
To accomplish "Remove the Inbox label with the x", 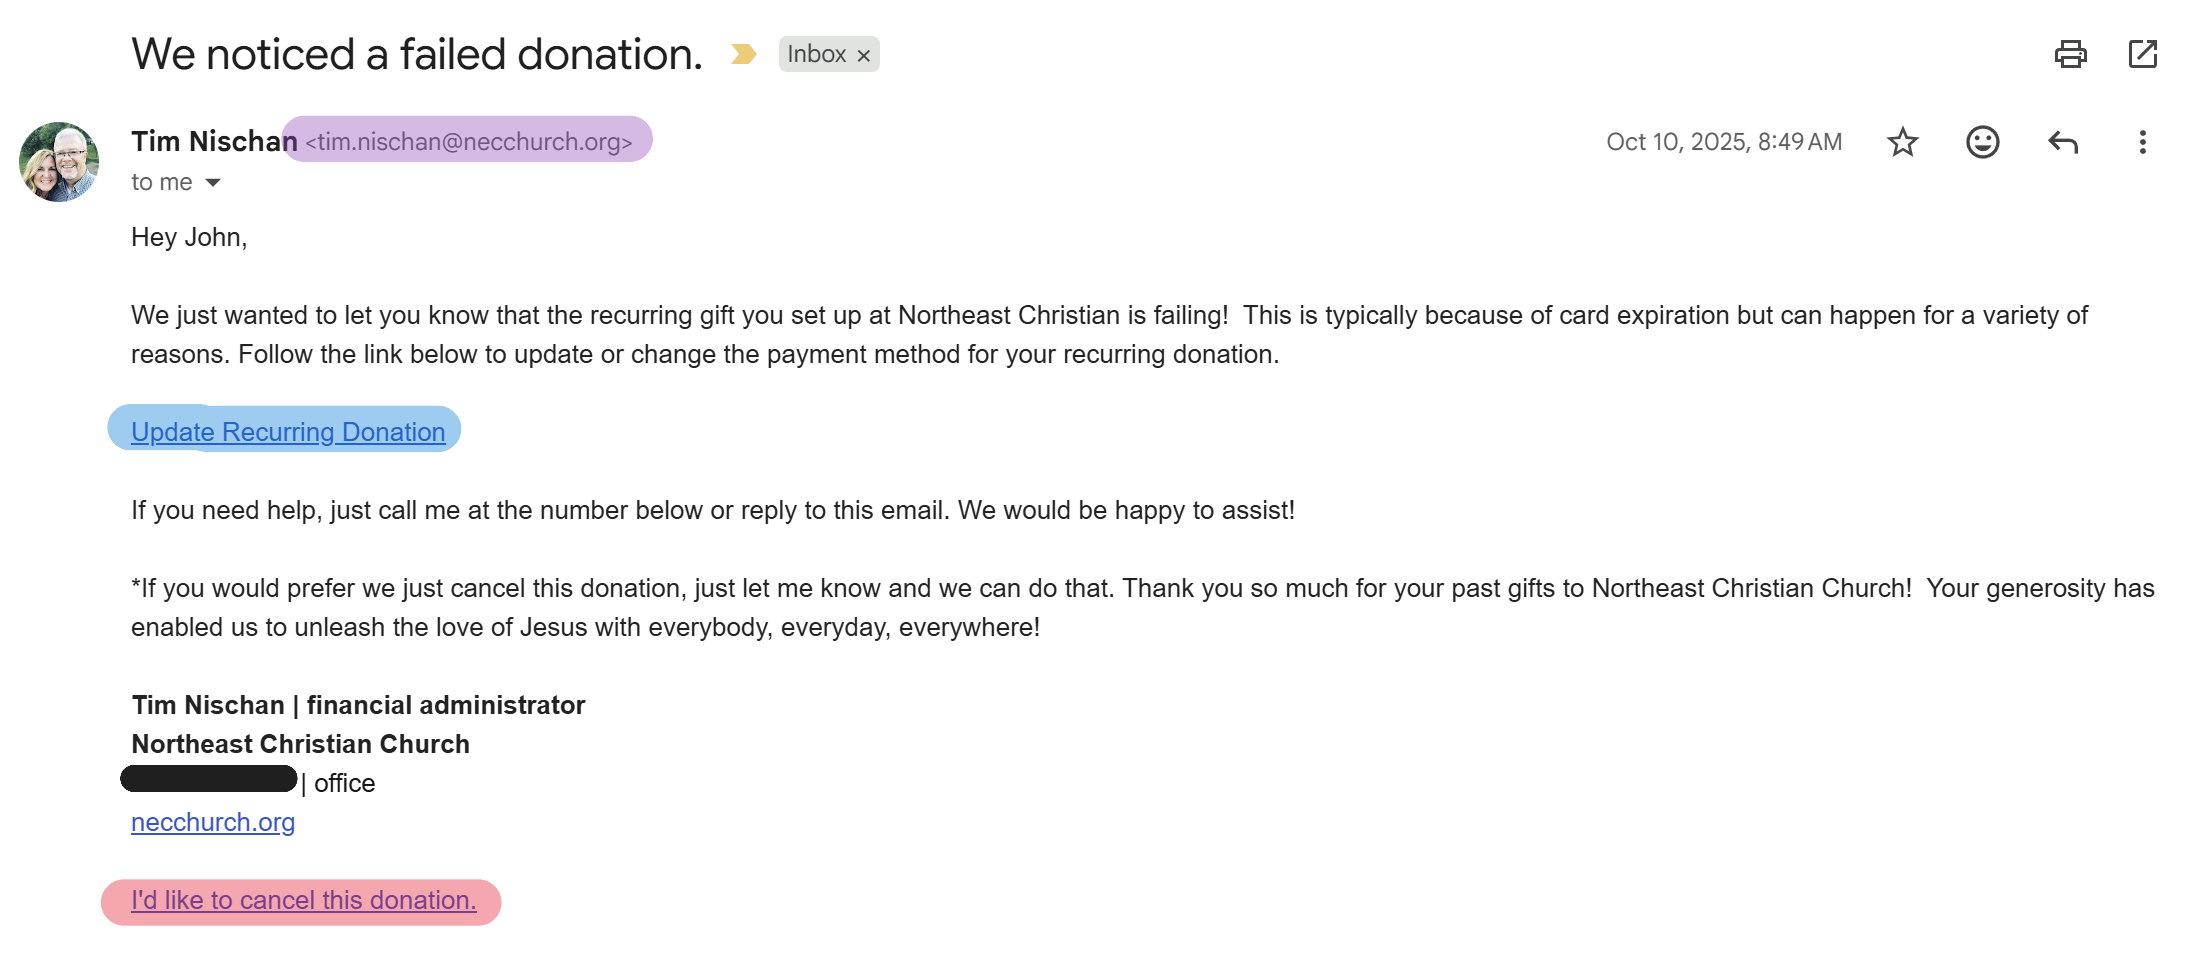I will pos(863,54).
